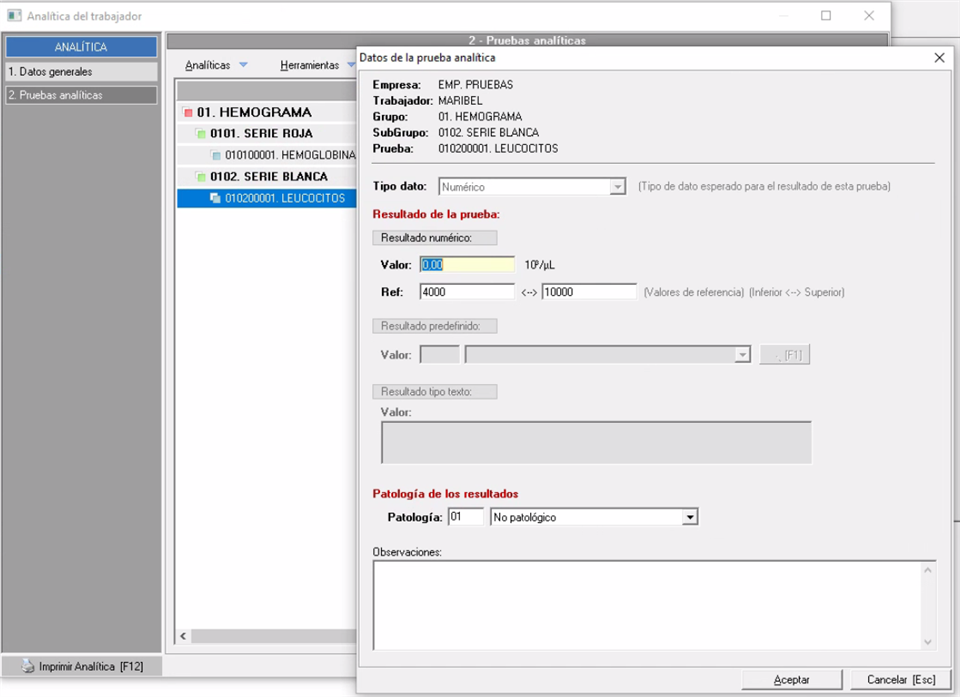Expand the Analíticas menu arrow
This screenshot has width=960, height=697.
243,65
